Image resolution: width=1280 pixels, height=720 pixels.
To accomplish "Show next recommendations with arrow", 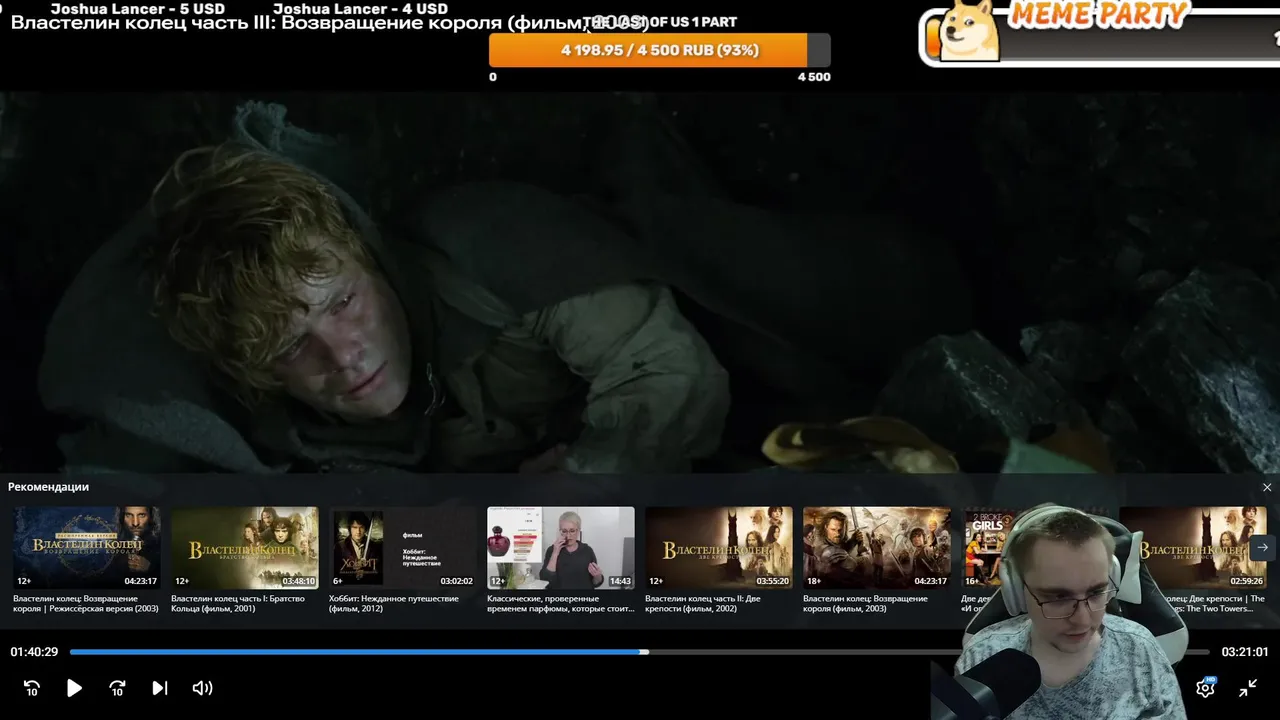I will tap(1262, 547).
